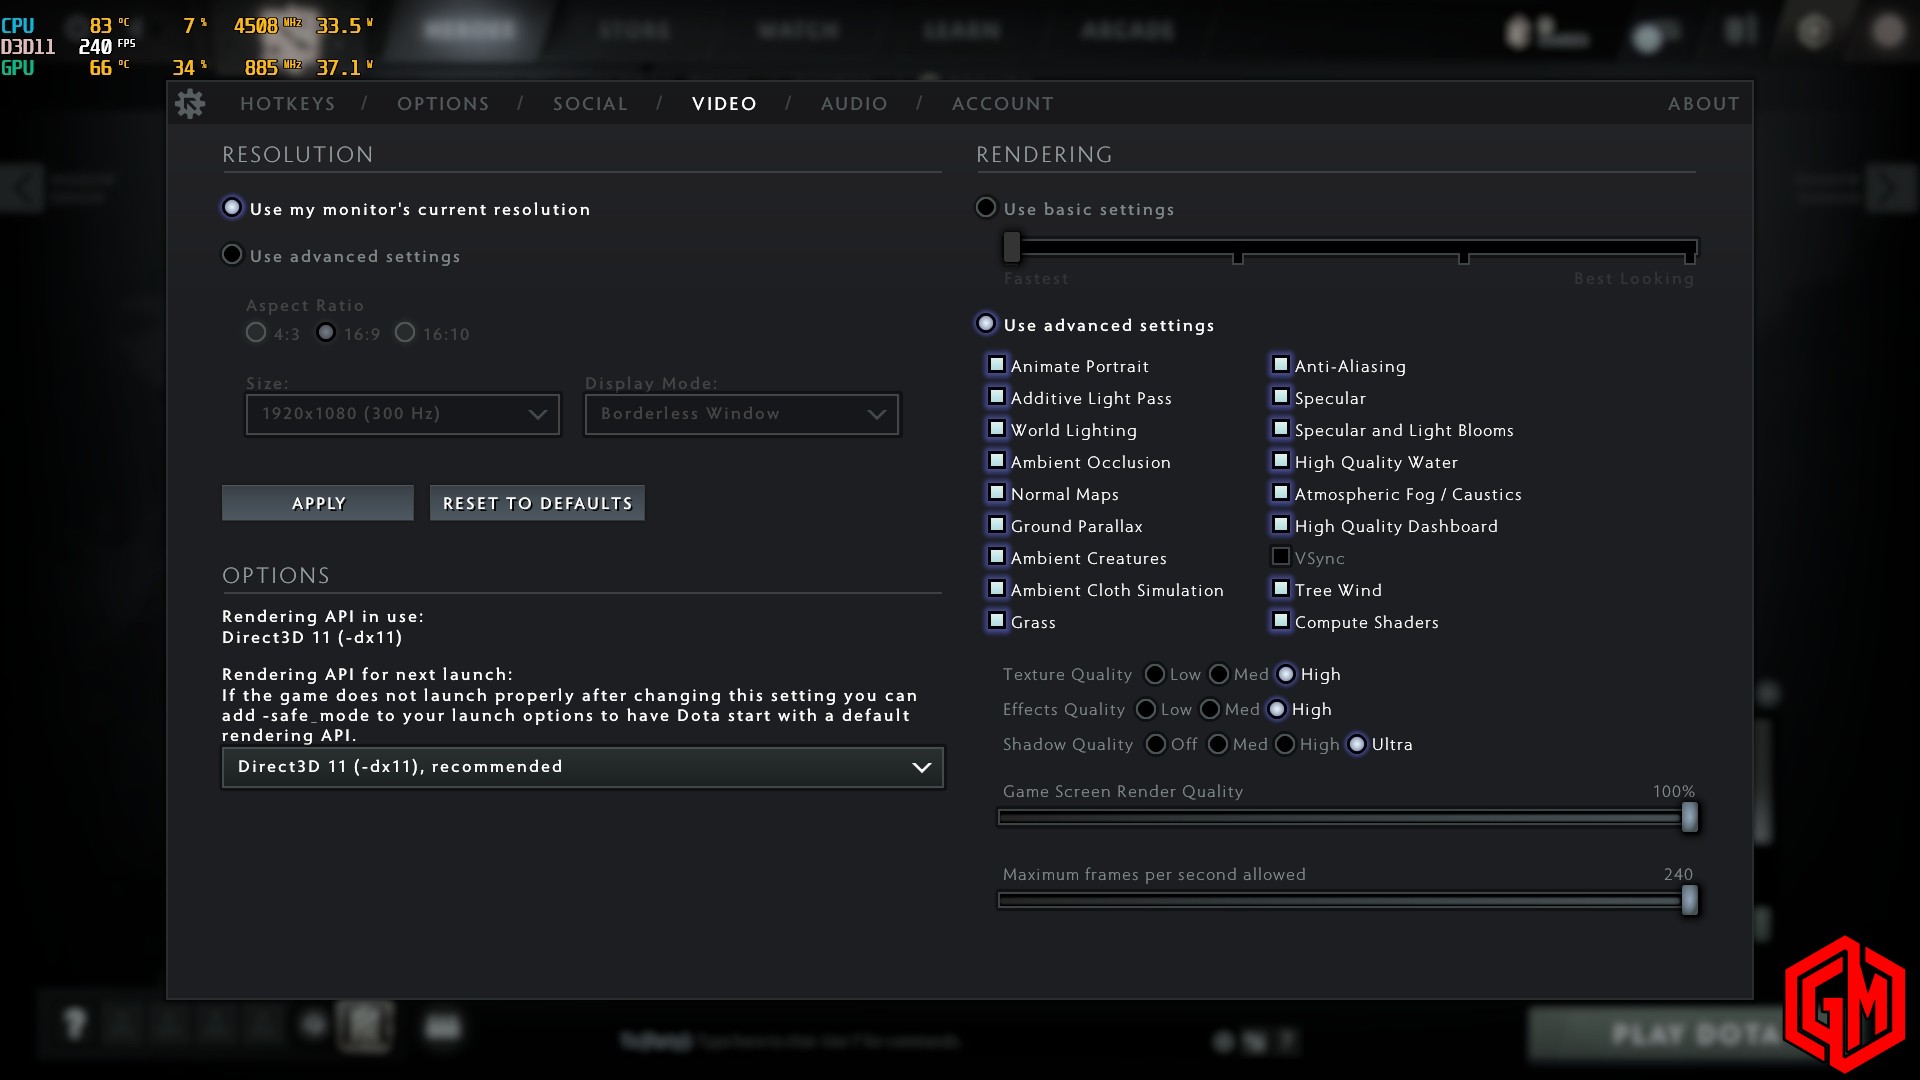Viewport: 1920px width, 1080px height.
Task: Open the resolution Size dropdown
Action: pyautogui.click(x=402, y=414)
